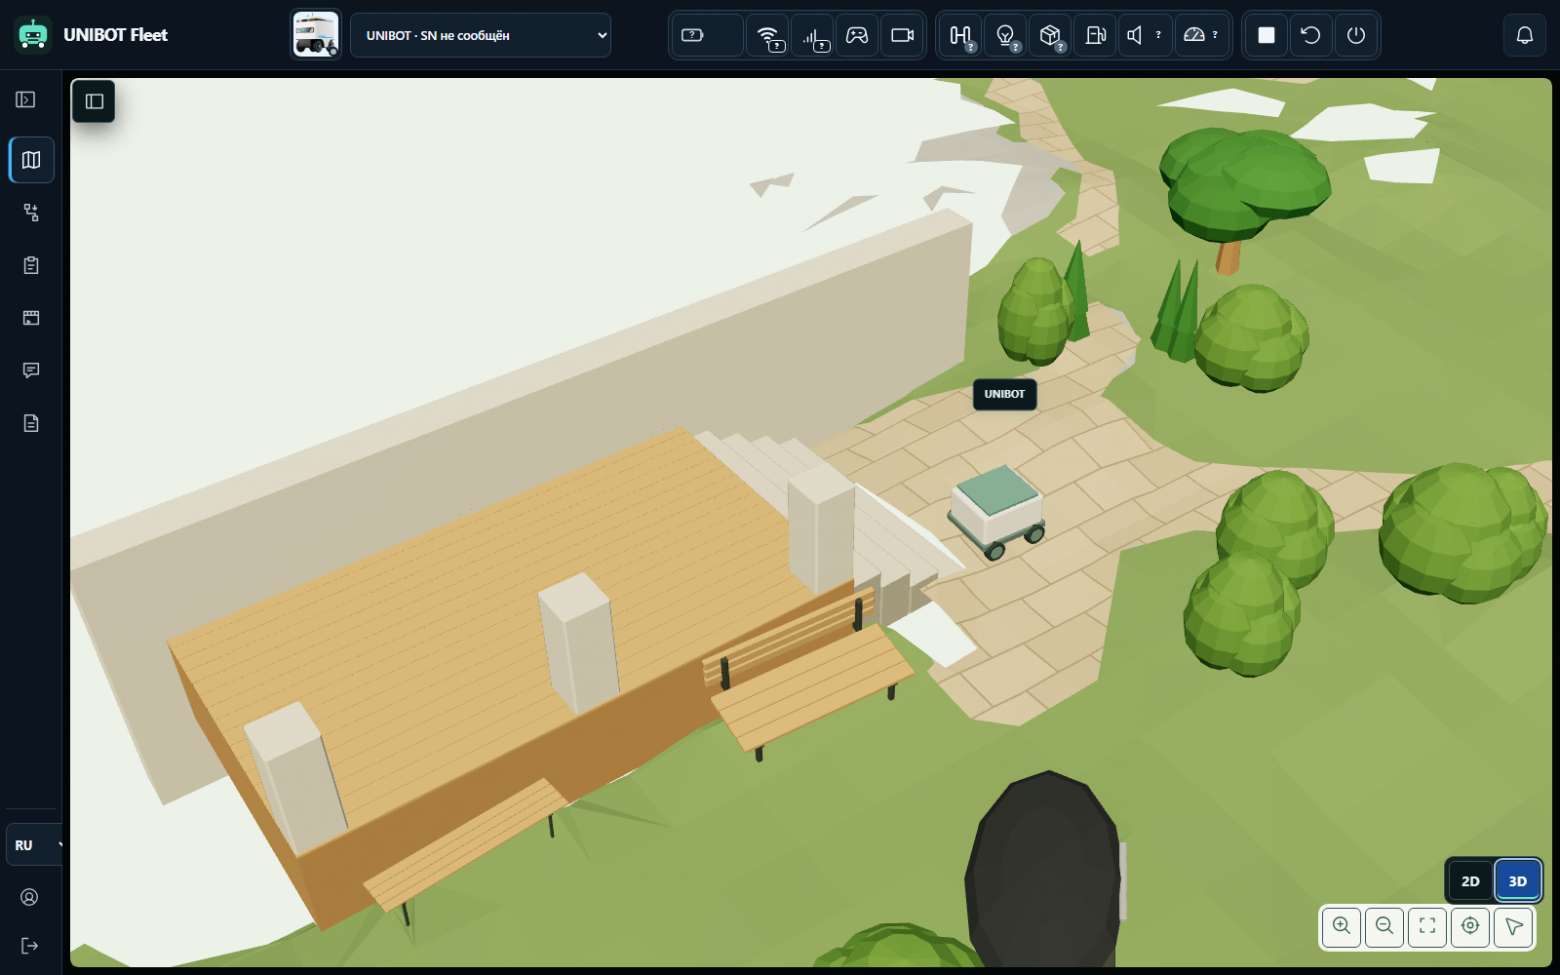Zoom in on the map
The width and height of the screenshot is (1560, 975).
point(1342,926)
